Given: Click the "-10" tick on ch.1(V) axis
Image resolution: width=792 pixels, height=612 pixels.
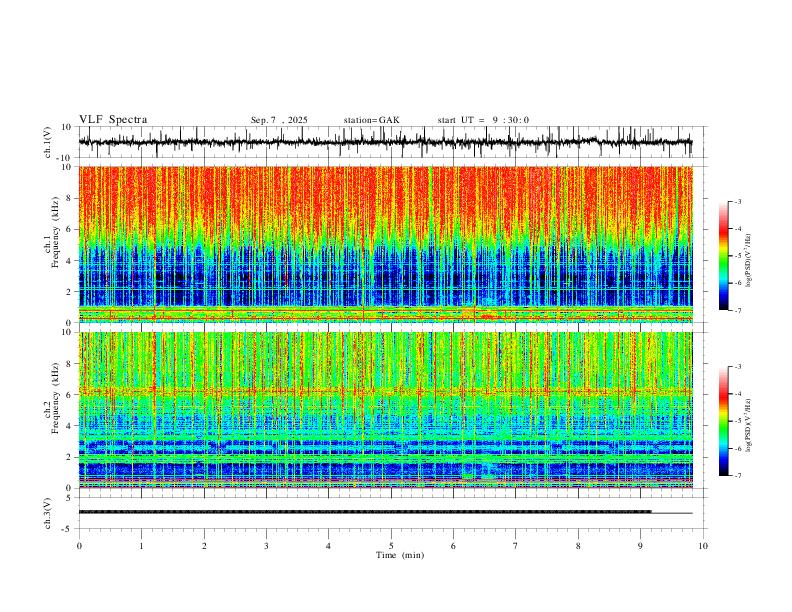Looking at the screenshot, I should click(x=66, y=158).
